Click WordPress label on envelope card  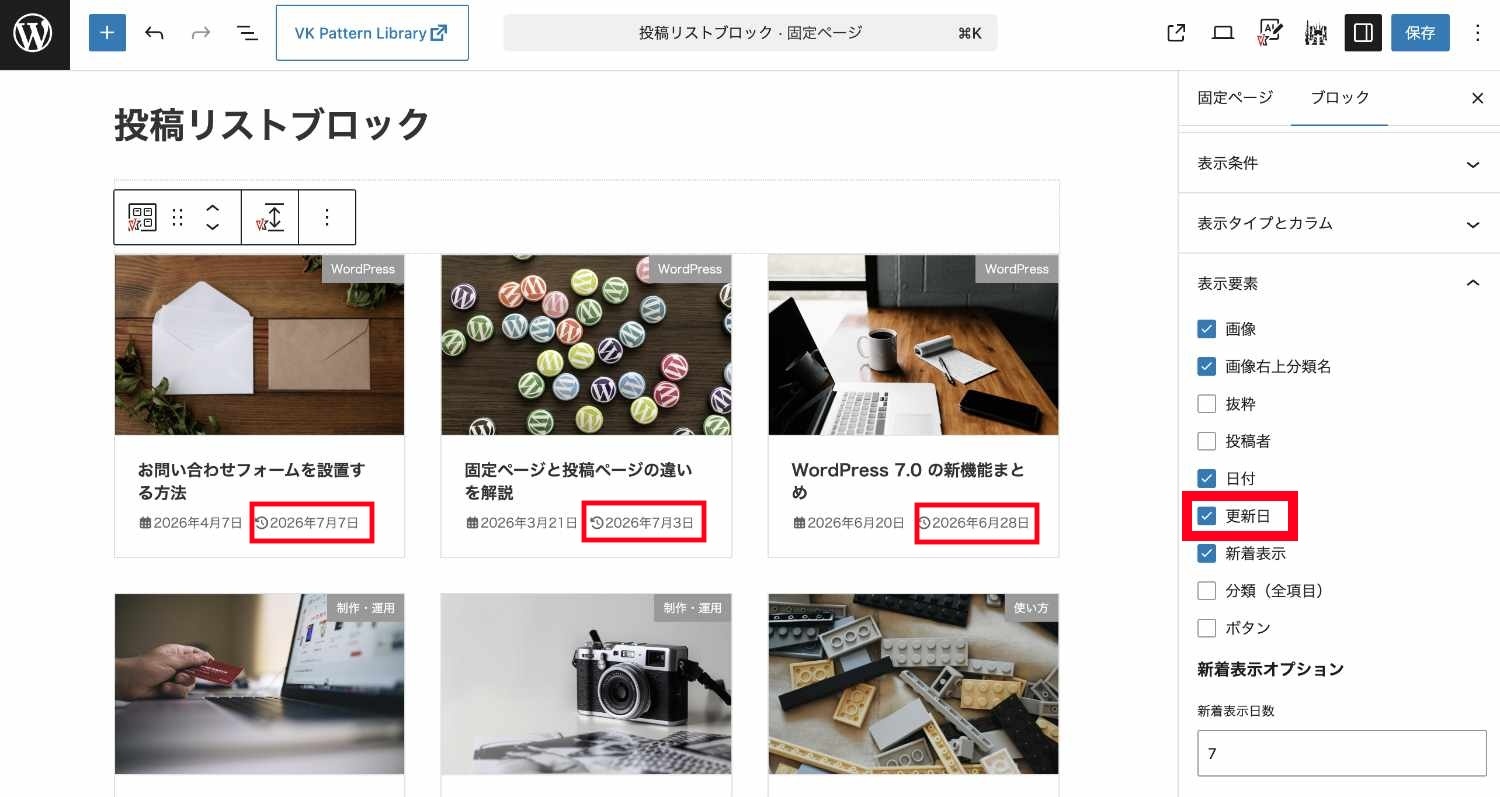pos(363,269)
